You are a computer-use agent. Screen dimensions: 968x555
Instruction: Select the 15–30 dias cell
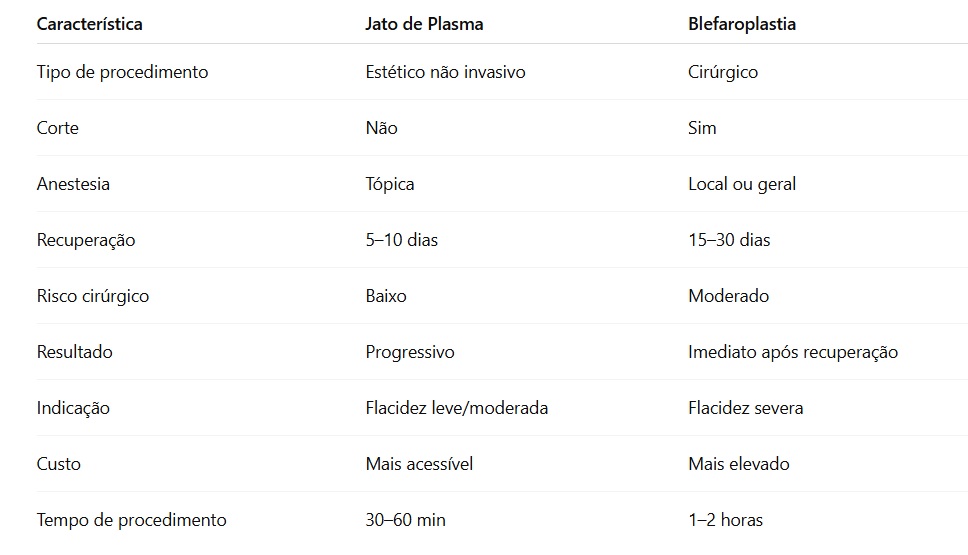(x=729, y=240)
